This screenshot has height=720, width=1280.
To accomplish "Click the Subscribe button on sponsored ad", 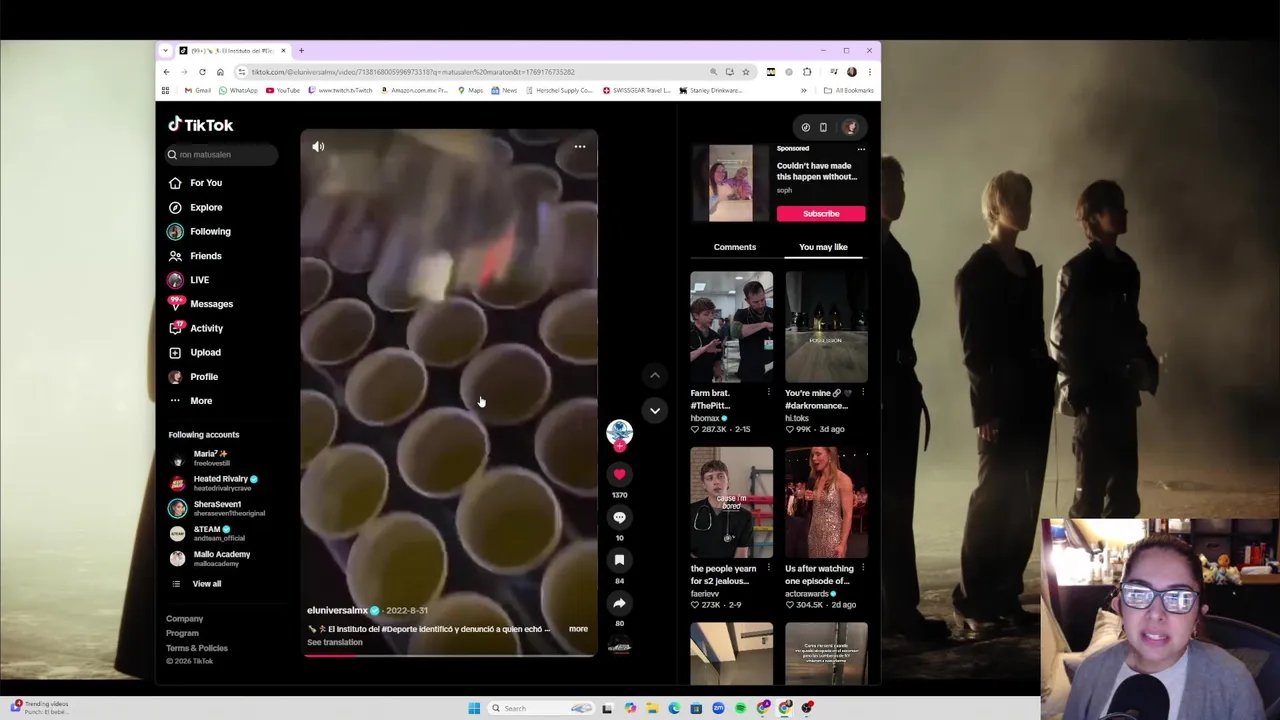I will coord(821,213).
